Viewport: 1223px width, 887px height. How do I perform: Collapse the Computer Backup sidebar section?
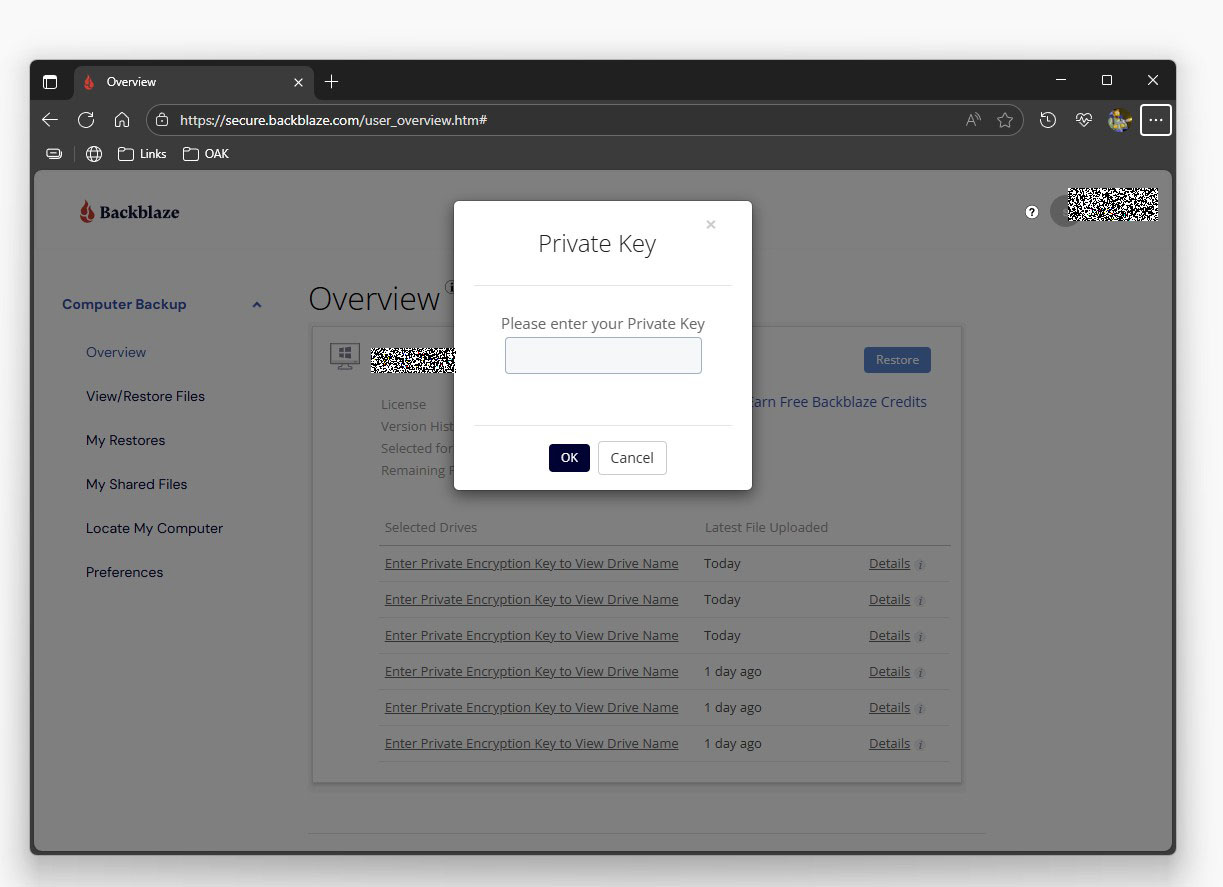tap(257, 305)
